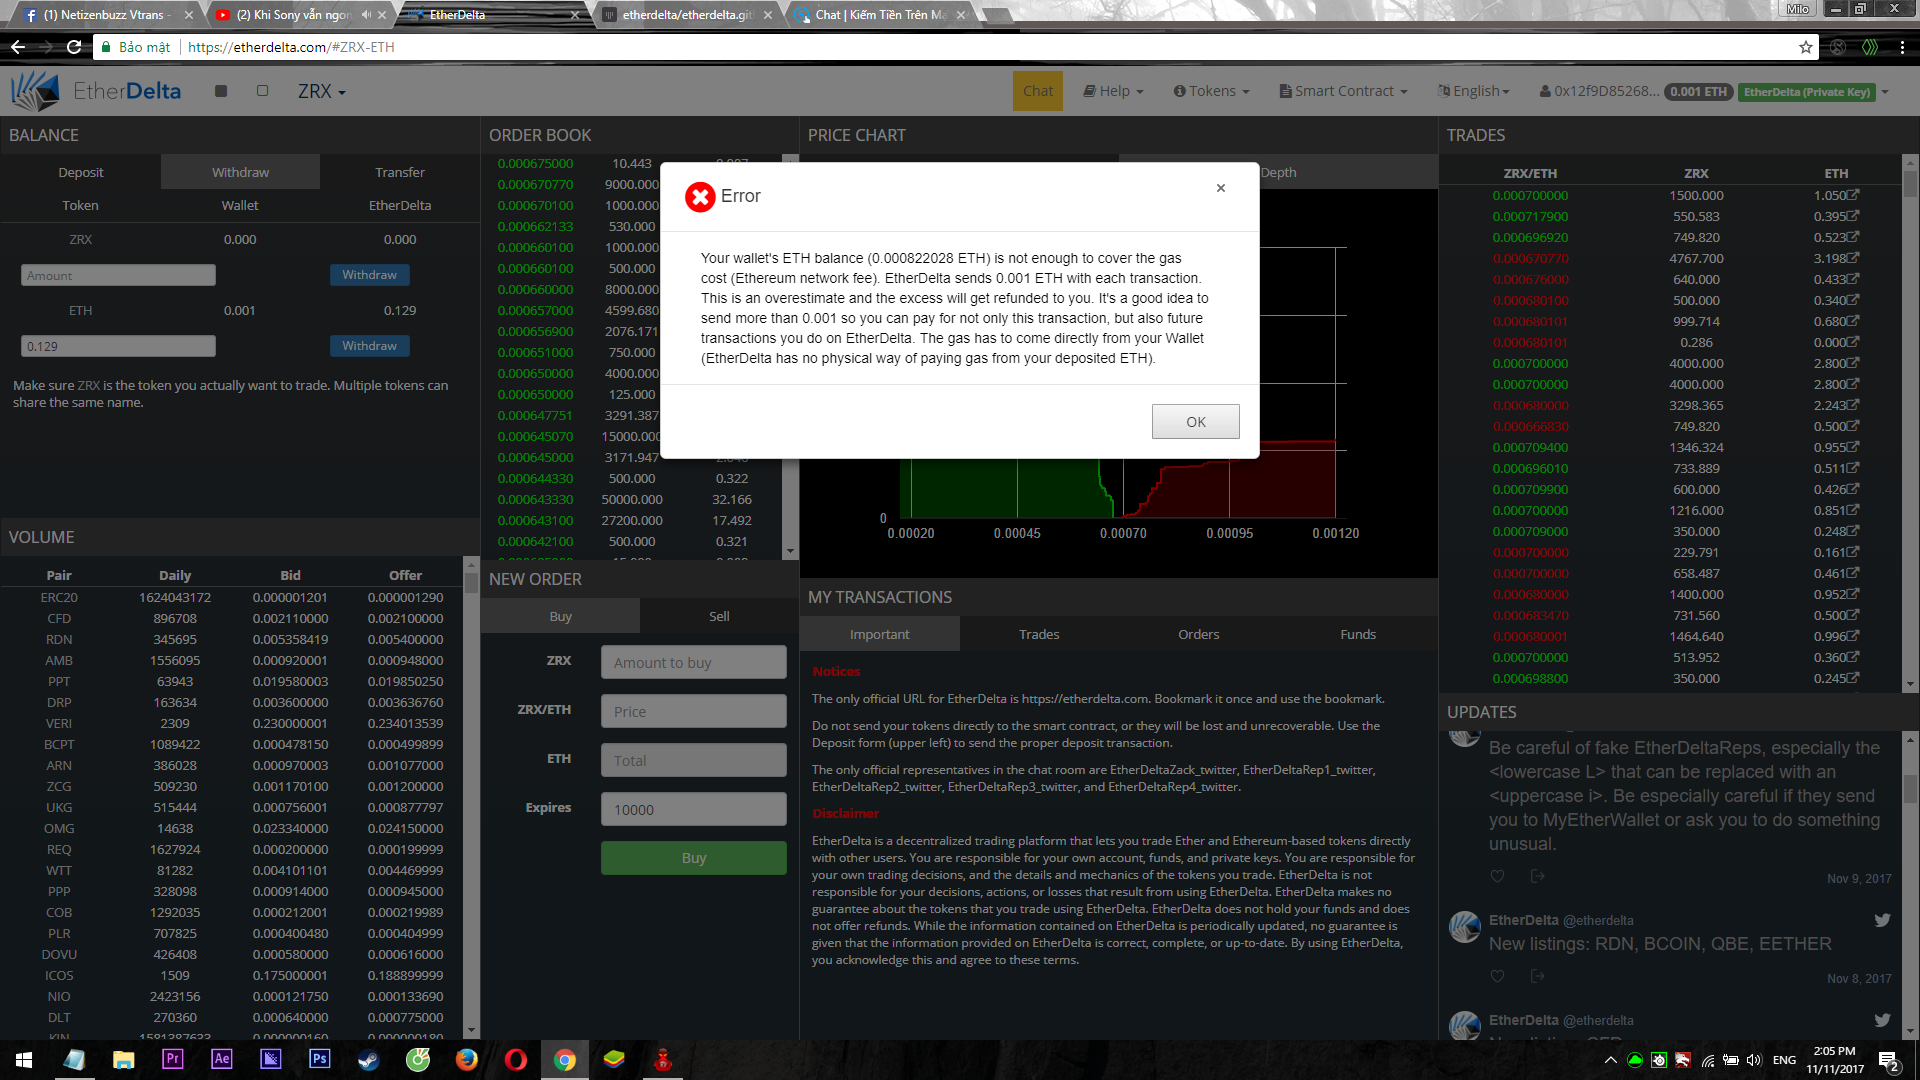Click the EtherDelta logo icon
The width and height of the screenshot is (1920, 1080).
coord(36,91)
